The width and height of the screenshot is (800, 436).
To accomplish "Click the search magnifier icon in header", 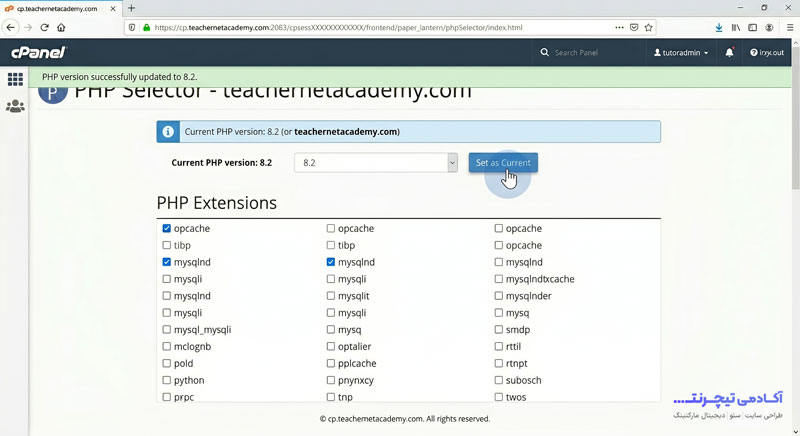I will click(544, 53).
